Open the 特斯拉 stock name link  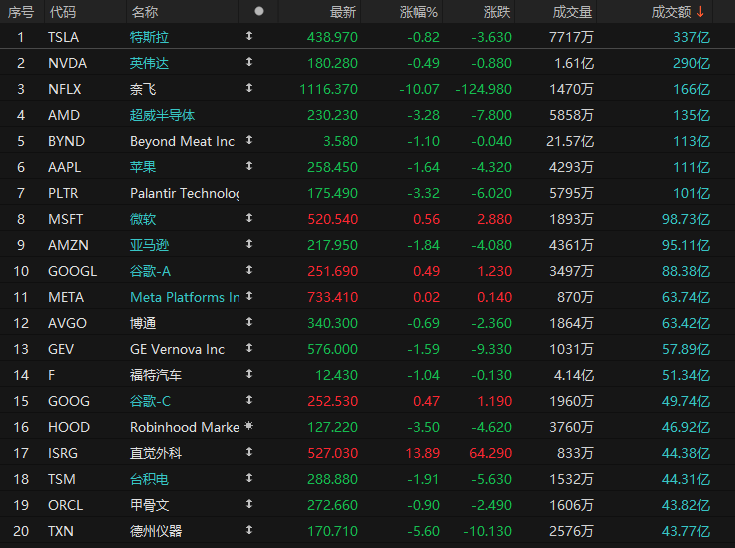point(149,37)
